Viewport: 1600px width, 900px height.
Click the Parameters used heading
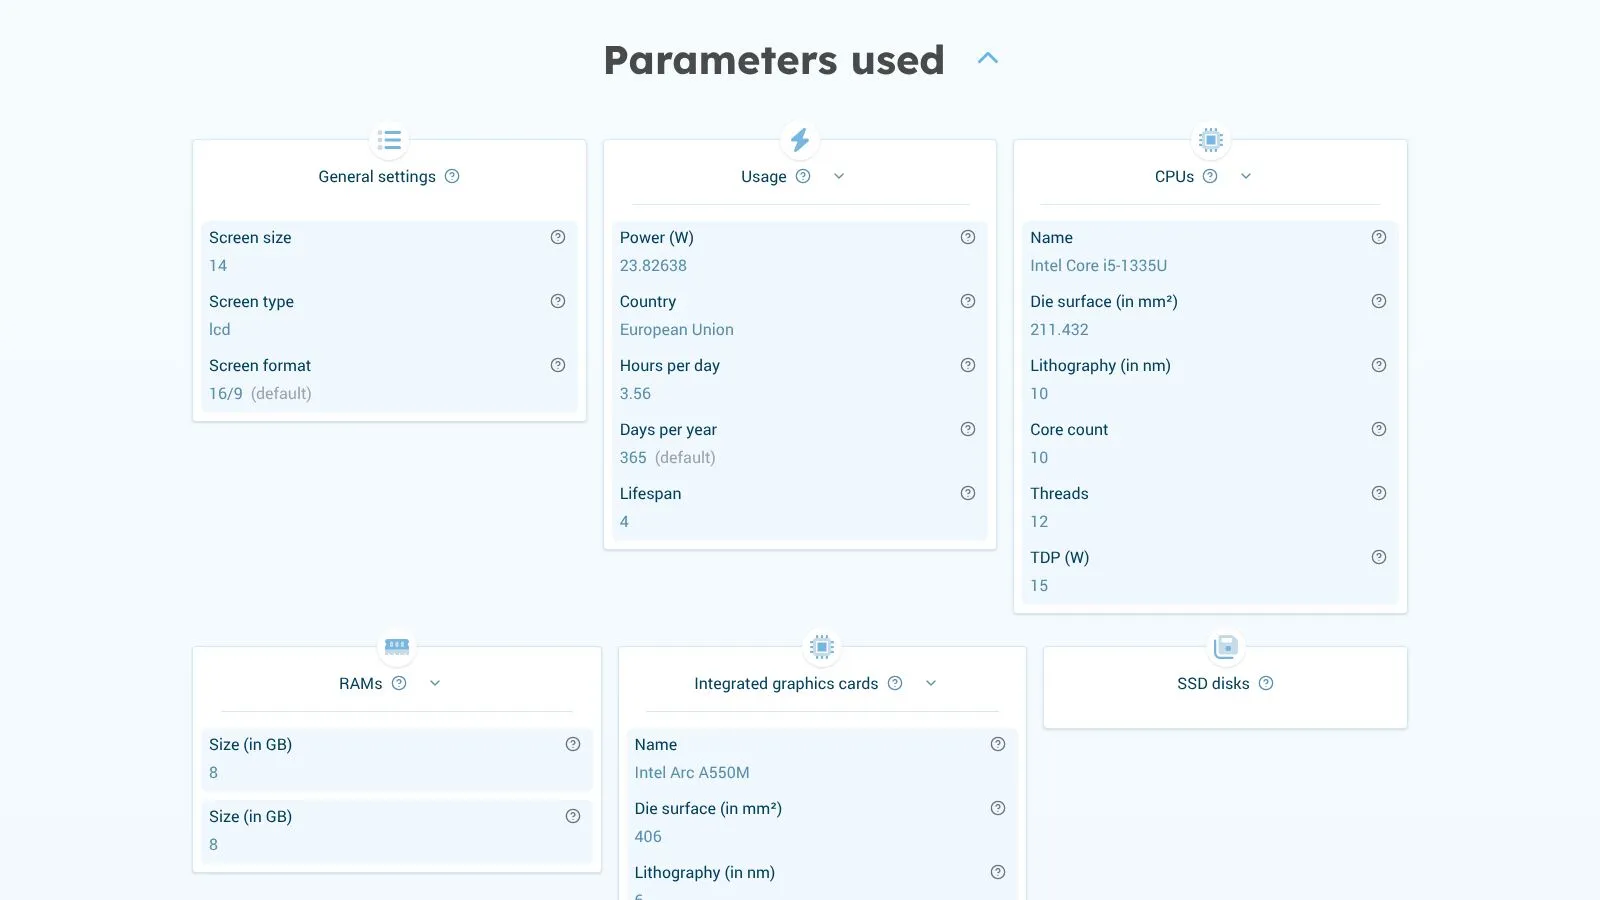tap(774, 60)
